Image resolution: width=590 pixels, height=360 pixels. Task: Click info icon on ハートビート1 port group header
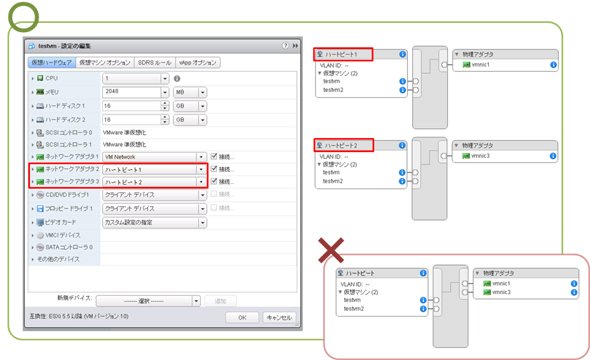(x=402, y=54)
